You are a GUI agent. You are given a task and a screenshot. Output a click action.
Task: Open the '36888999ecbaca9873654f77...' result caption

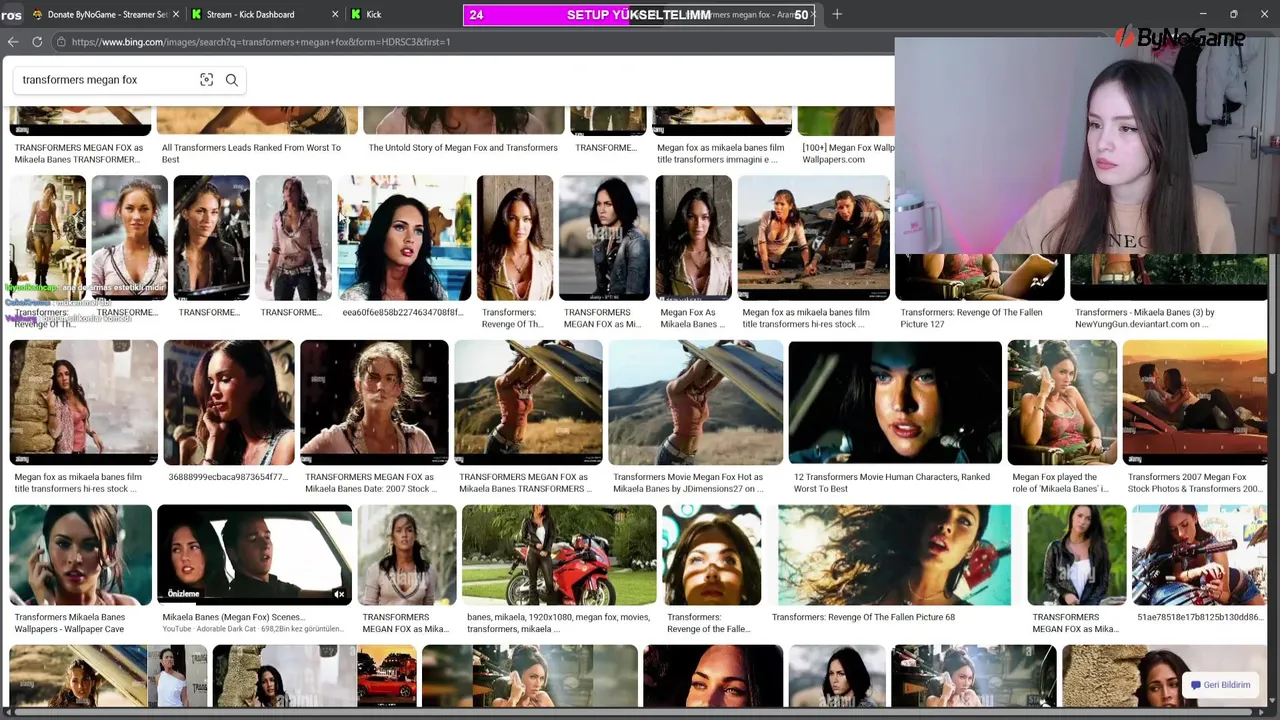pyautogui.click(x=228, y=477)
